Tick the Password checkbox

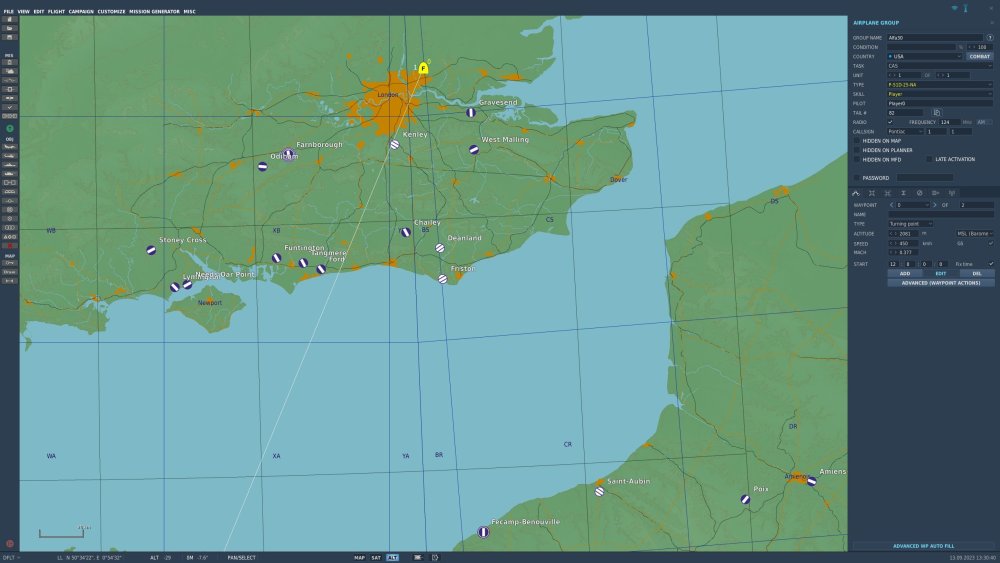(x=856, y=178)
